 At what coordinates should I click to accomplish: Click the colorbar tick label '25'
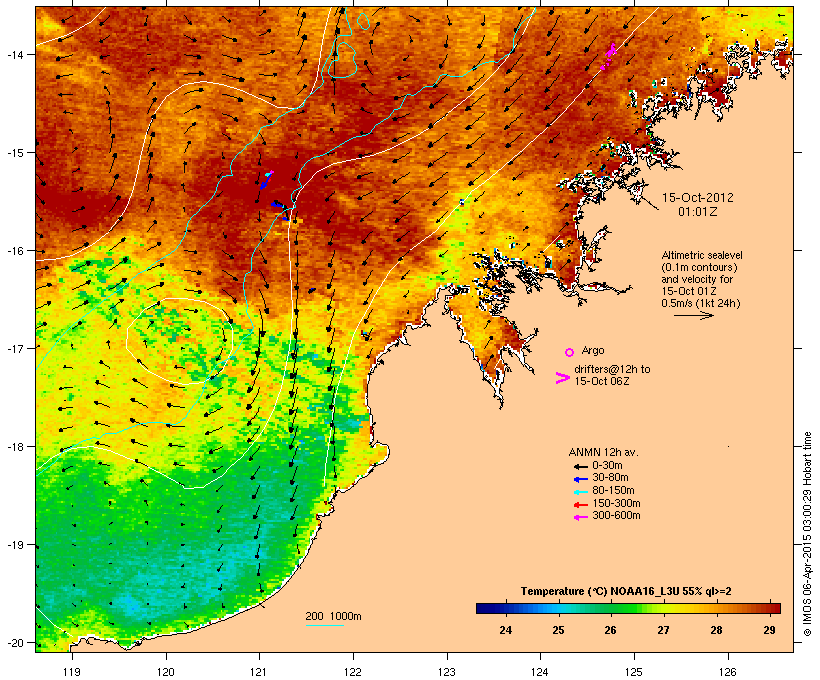pyautogui.click(x=558, y=630)
